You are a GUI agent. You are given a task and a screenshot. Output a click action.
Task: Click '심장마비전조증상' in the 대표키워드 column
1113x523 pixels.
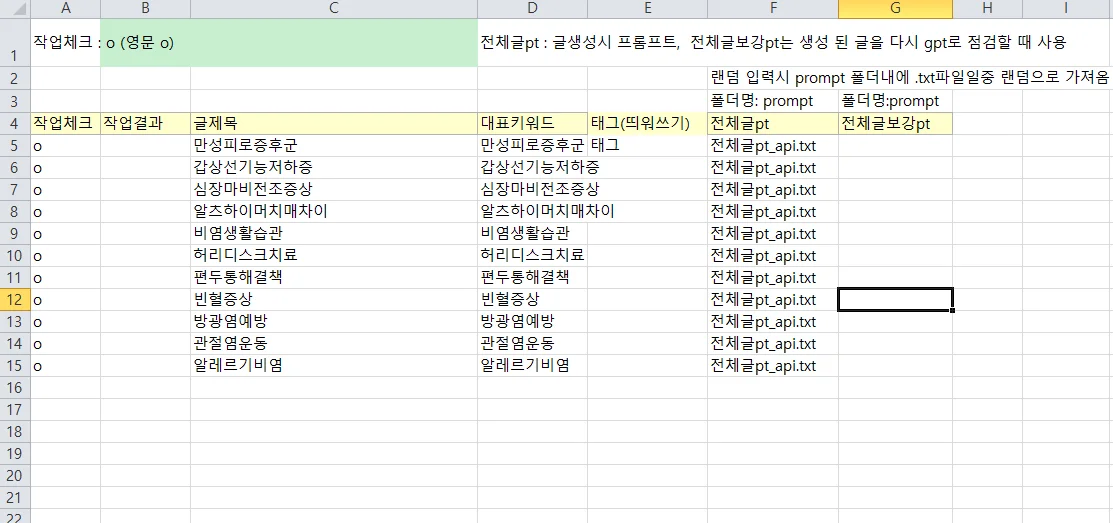pos(532,189)
